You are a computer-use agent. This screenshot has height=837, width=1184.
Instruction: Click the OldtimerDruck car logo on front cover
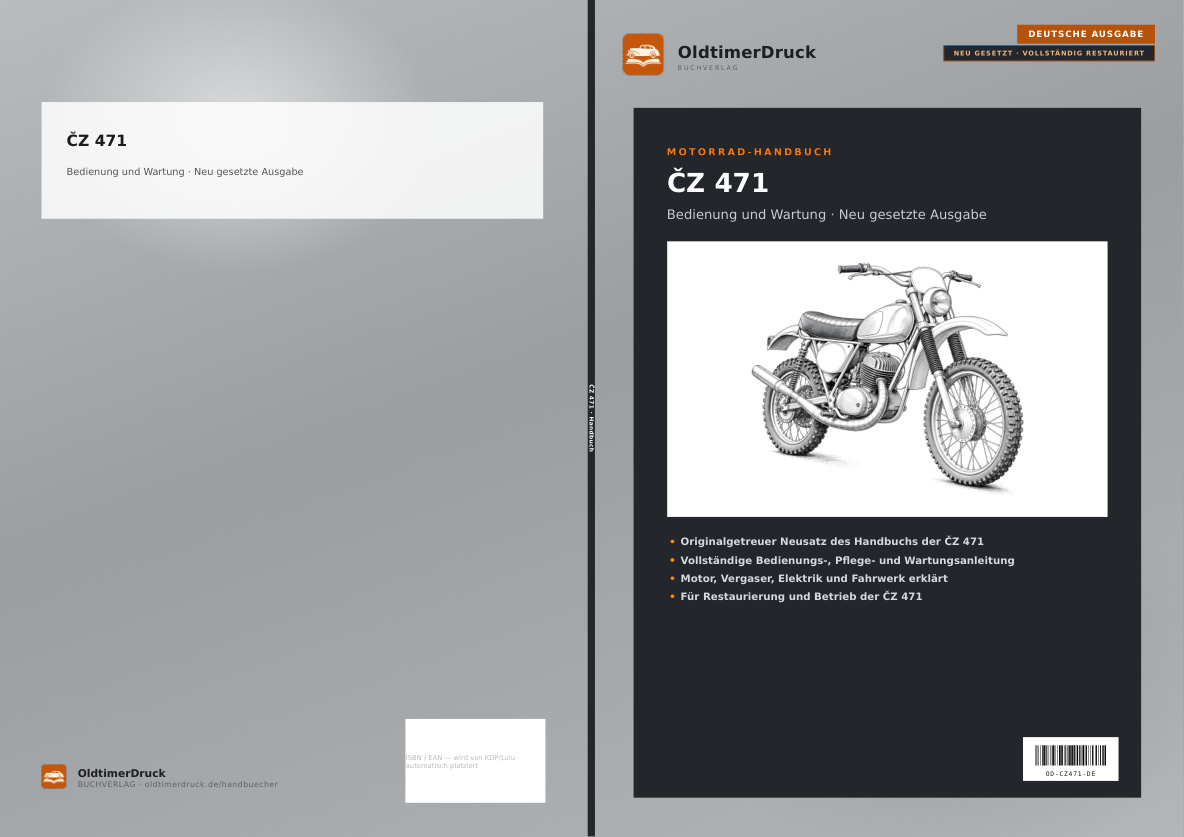(643, 54)
